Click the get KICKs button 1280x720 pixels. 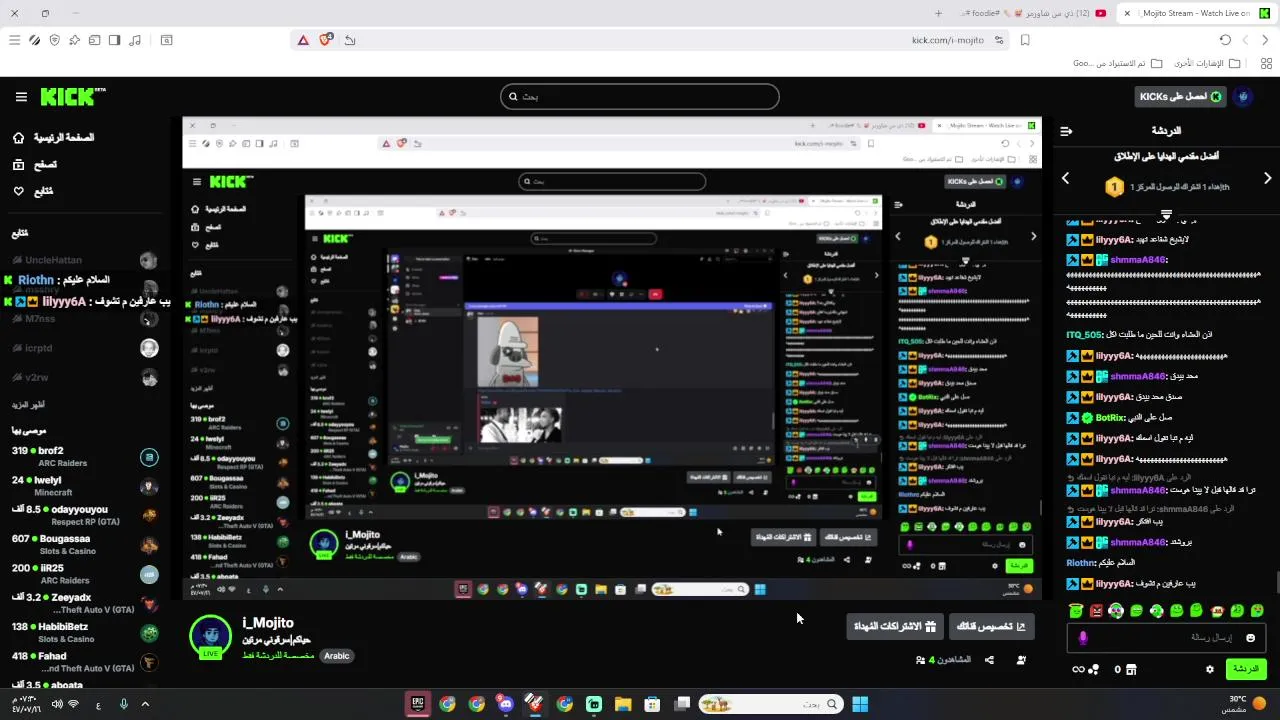coord(1181,97)
